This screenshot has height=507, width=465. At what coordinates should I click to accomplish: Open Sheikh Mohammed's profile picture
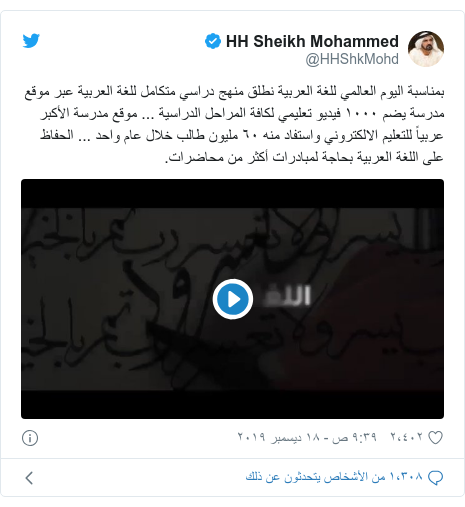426,49
